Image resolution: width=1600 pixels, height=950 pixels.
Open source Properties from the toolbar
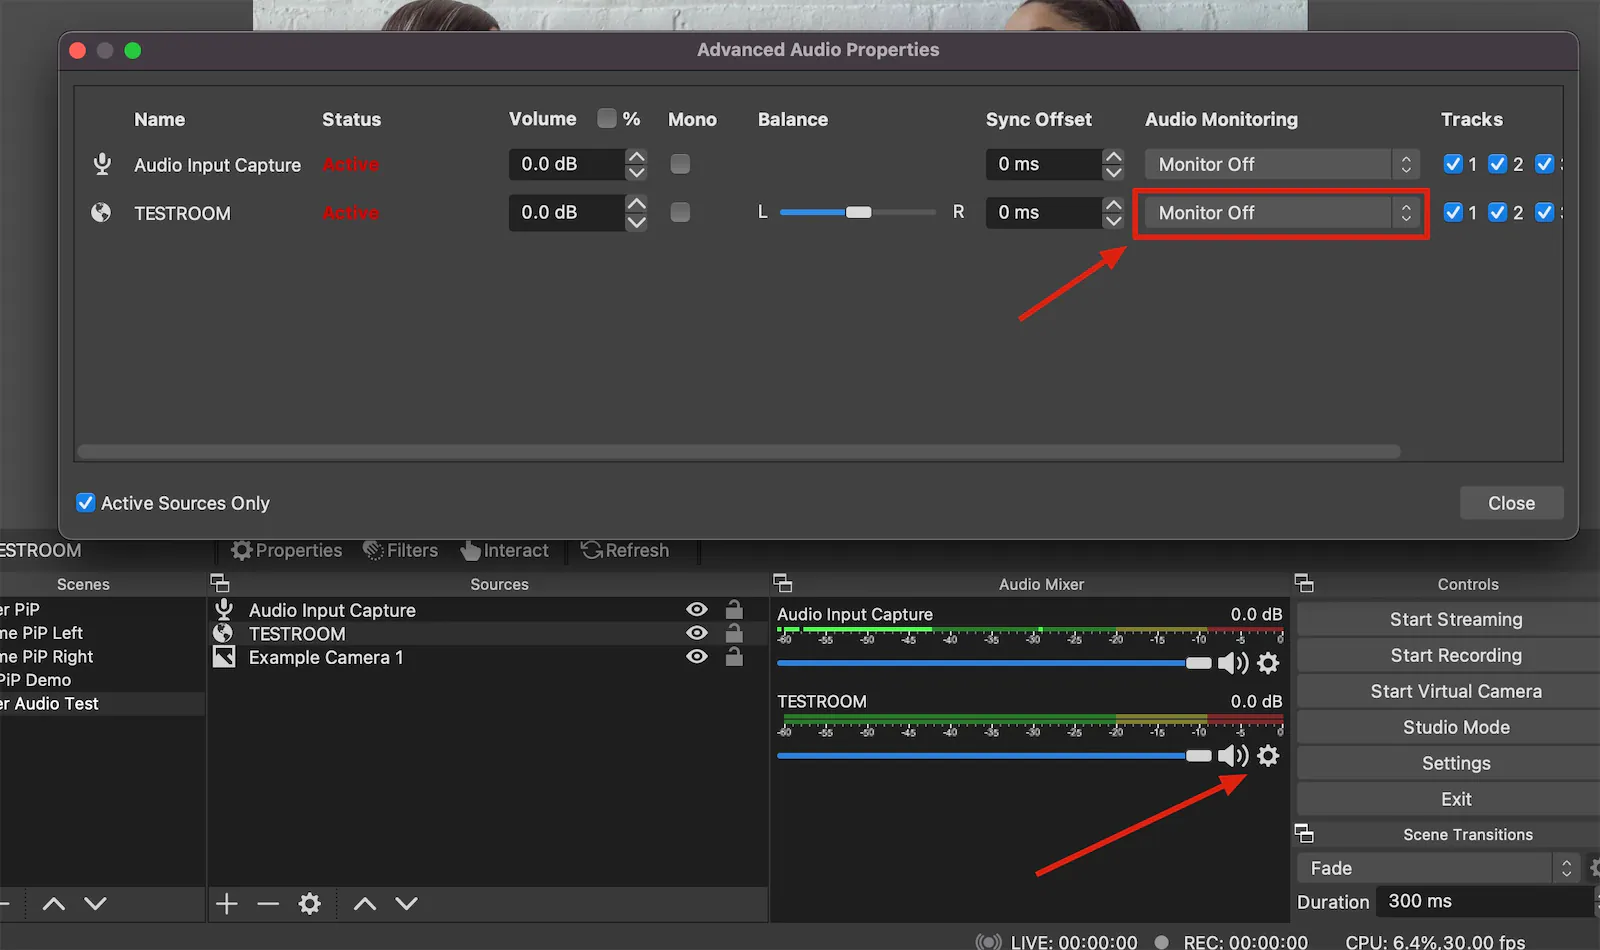pyautogui.click(x=286, y=550)
